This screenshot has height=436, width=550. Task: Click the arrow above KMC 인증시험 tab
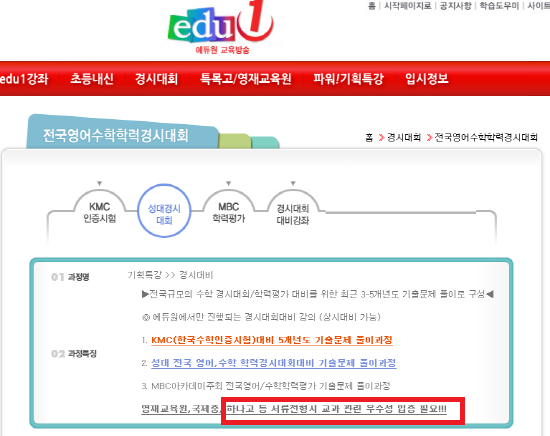point(100,183)
